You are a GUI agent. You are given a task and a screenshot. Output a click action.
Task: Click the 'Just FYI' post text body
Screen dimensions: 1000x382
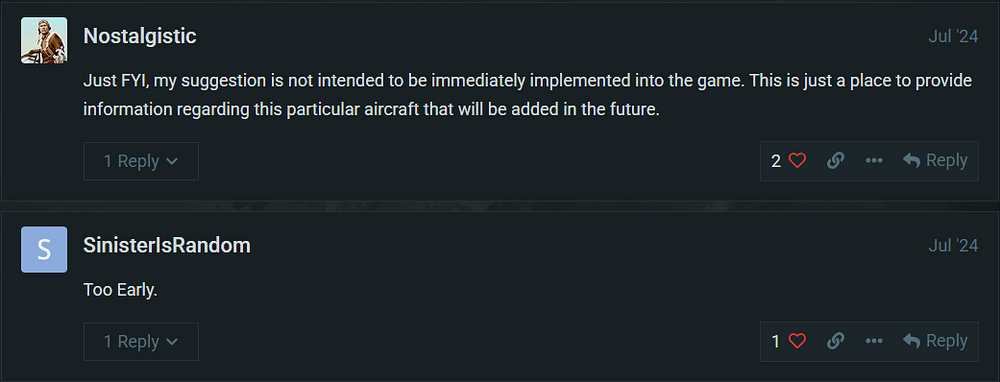click(x=528, y=96)
